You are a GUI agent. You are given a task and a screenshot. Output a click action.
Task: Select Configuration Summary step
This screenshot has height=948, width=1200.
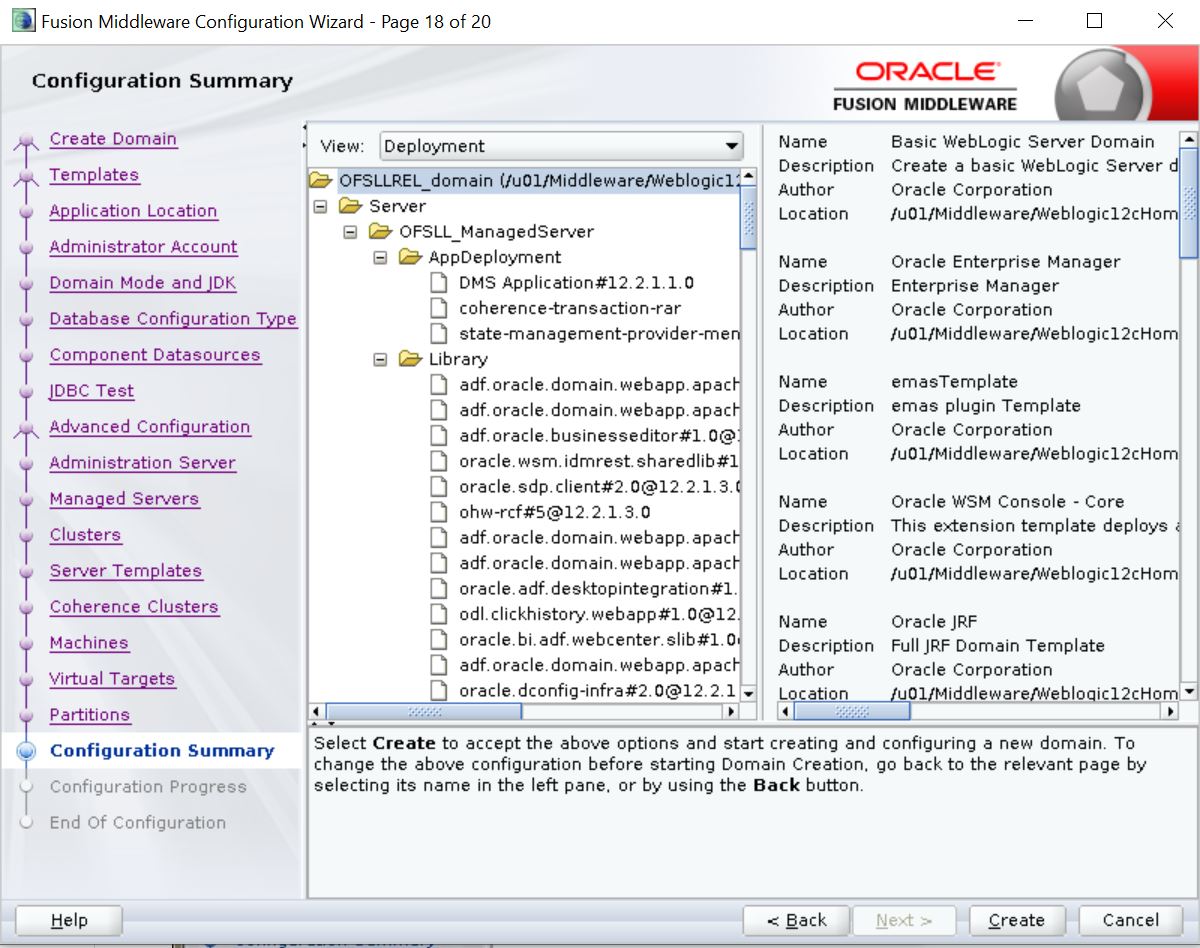tap(162, 751)
